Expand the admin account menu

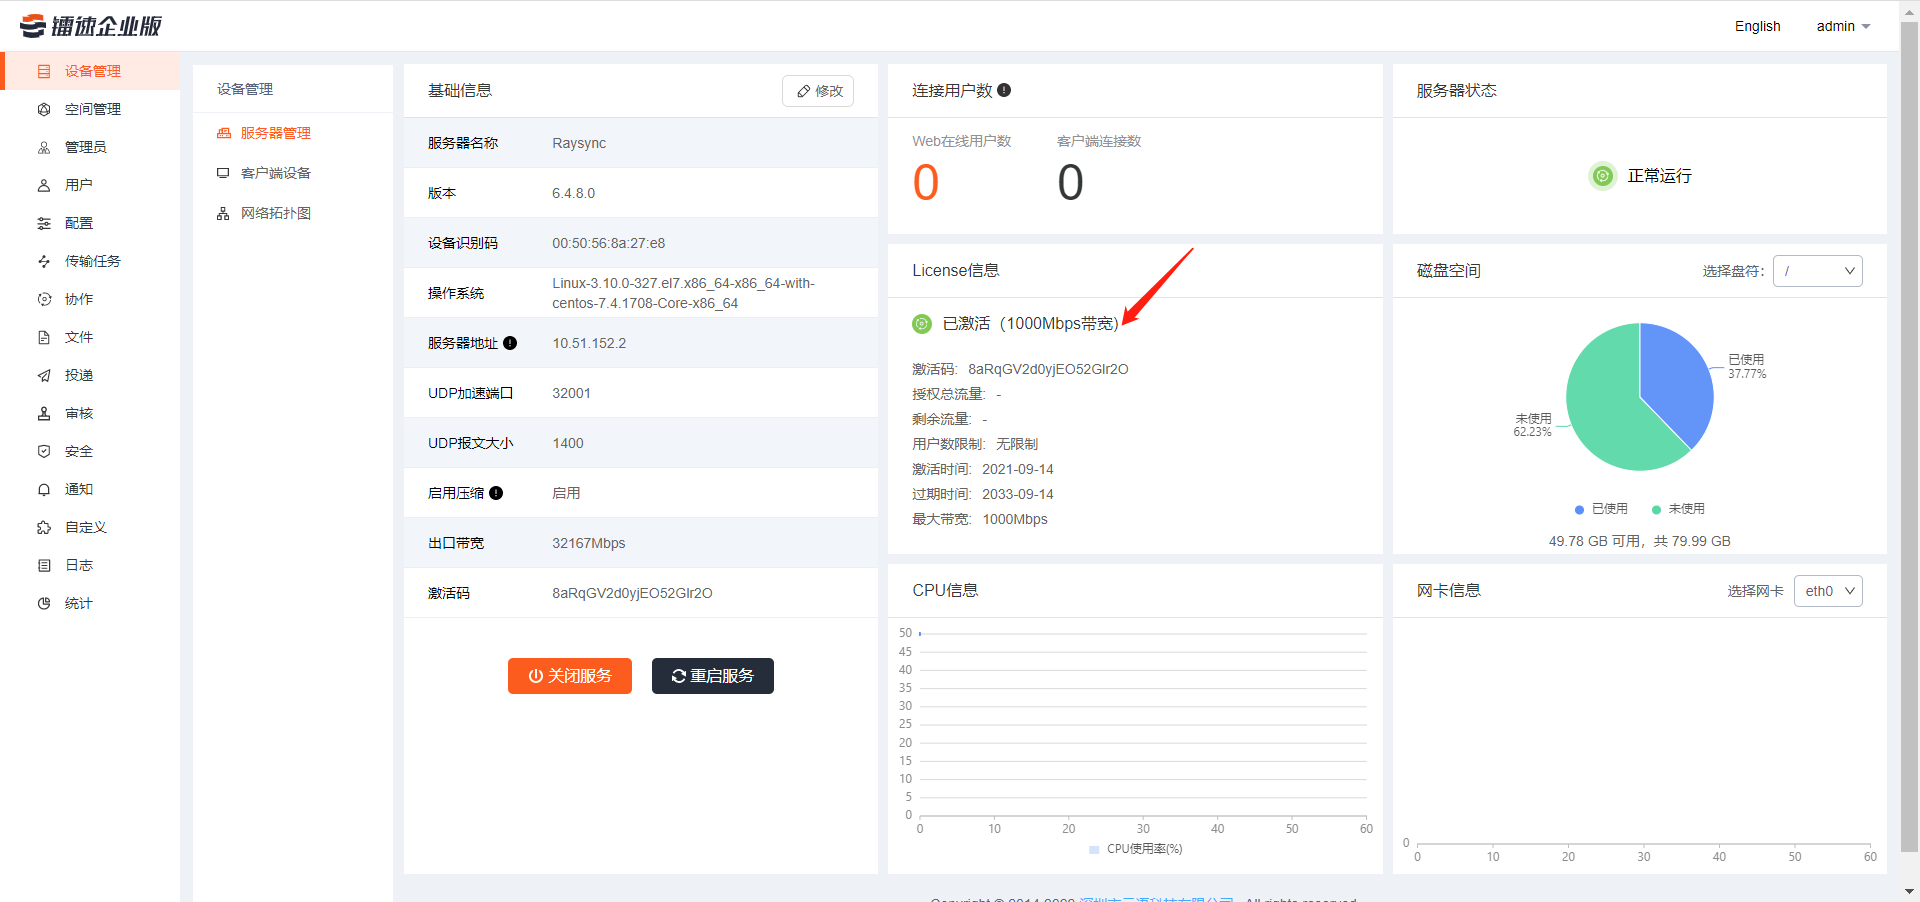1843,26
